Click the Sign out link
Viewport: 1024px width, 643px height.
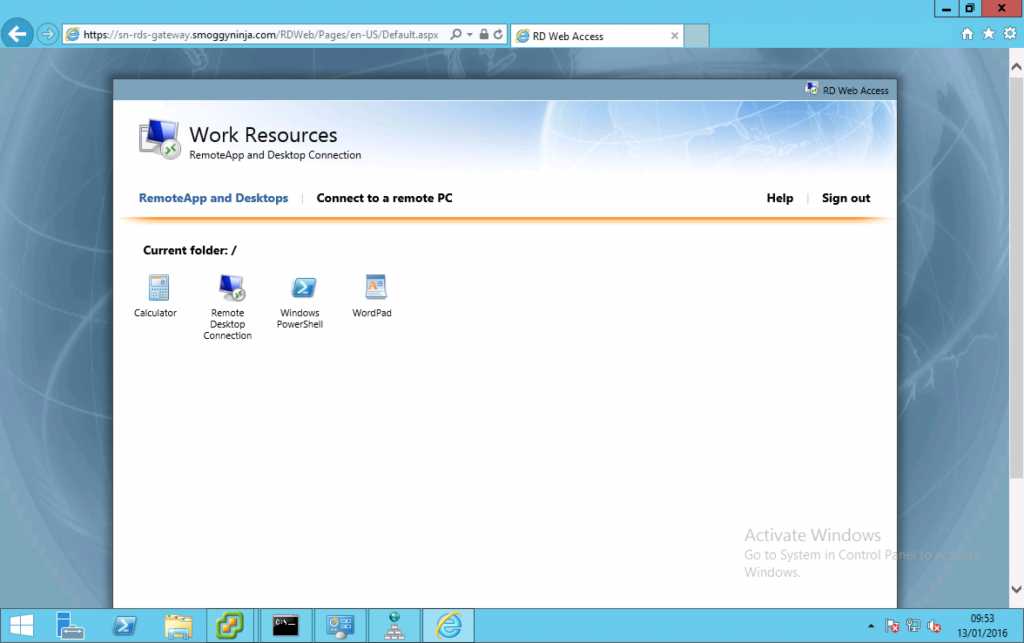coord(846,198)
